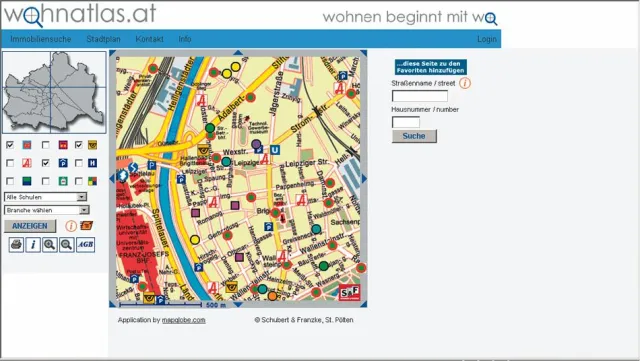Open the 'Branche wählen' dropdown
Viewport: 640px width, 361px height.
tap(47, 210)
